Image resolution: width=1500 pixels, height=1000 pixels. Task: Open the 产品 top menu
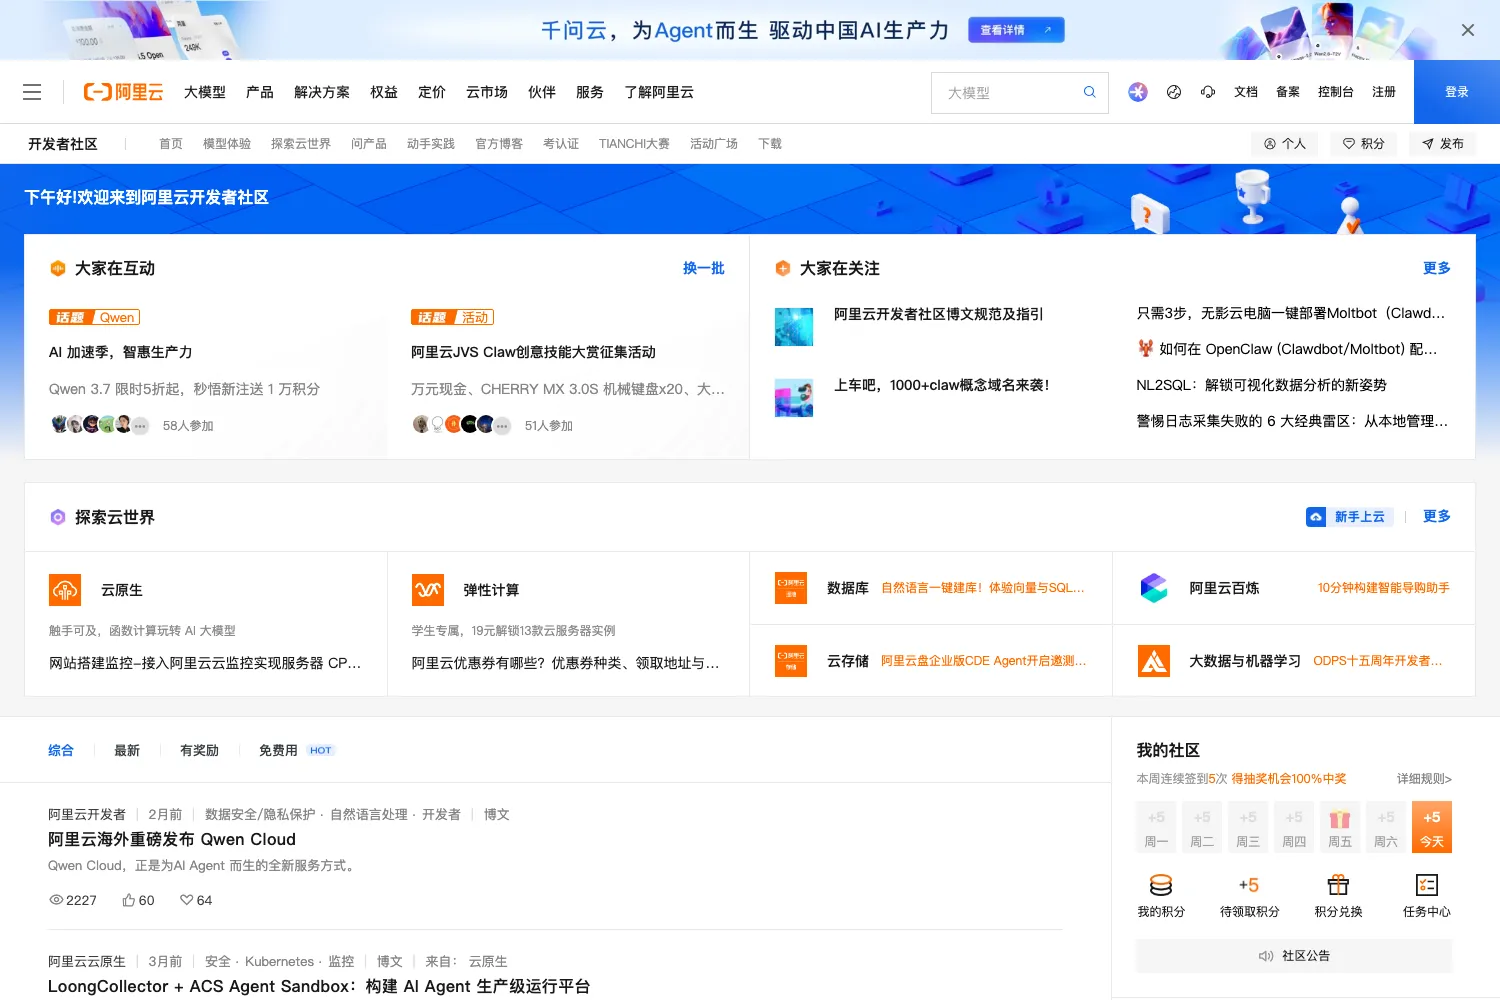pos(260,92)
